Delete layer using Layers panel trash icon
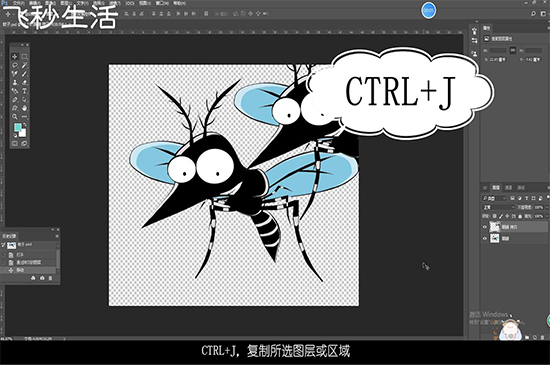The height and width of the screenshot is (365, 550). tap(543, 337)
